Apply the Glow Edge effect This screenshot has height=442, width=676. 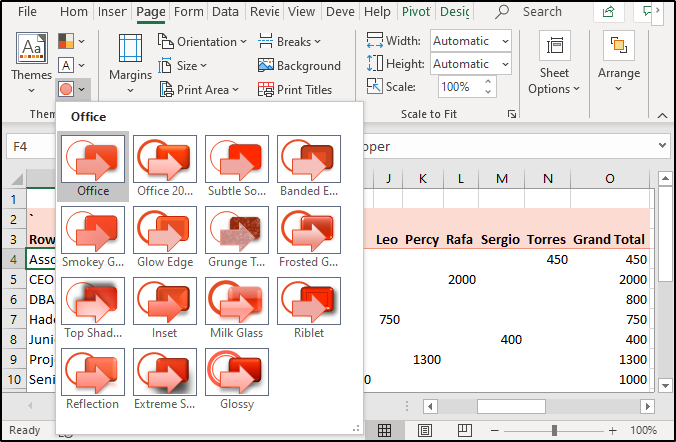(x=165, y=238)
